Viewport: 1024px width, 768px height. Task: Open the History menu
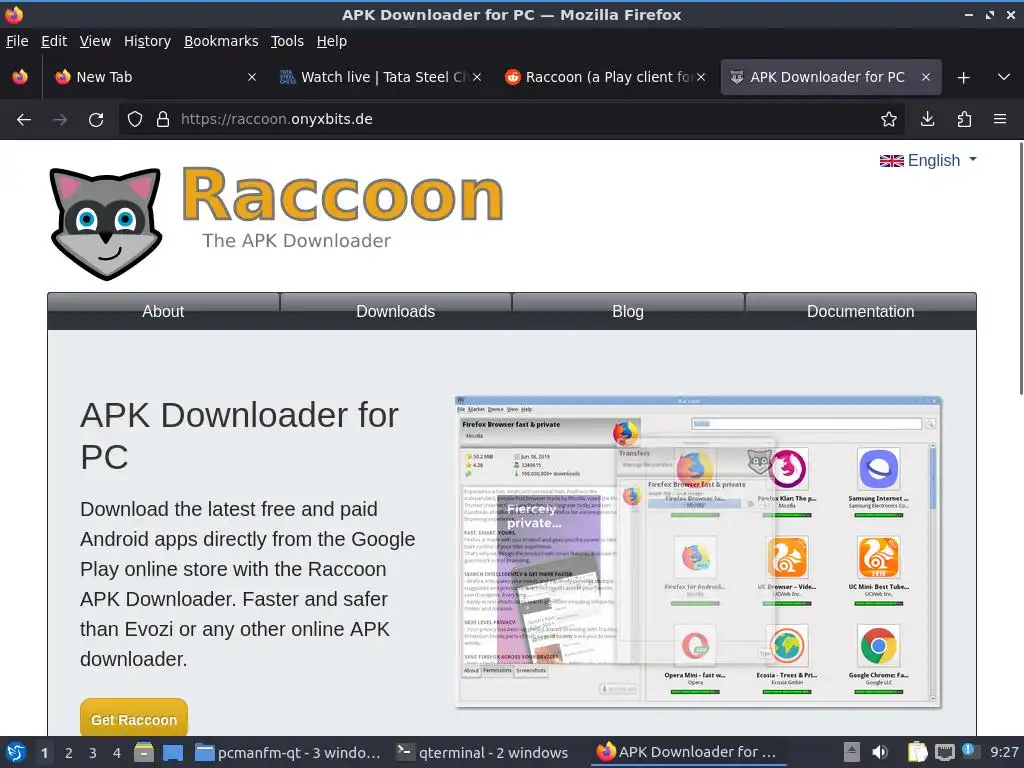(148, 41)
